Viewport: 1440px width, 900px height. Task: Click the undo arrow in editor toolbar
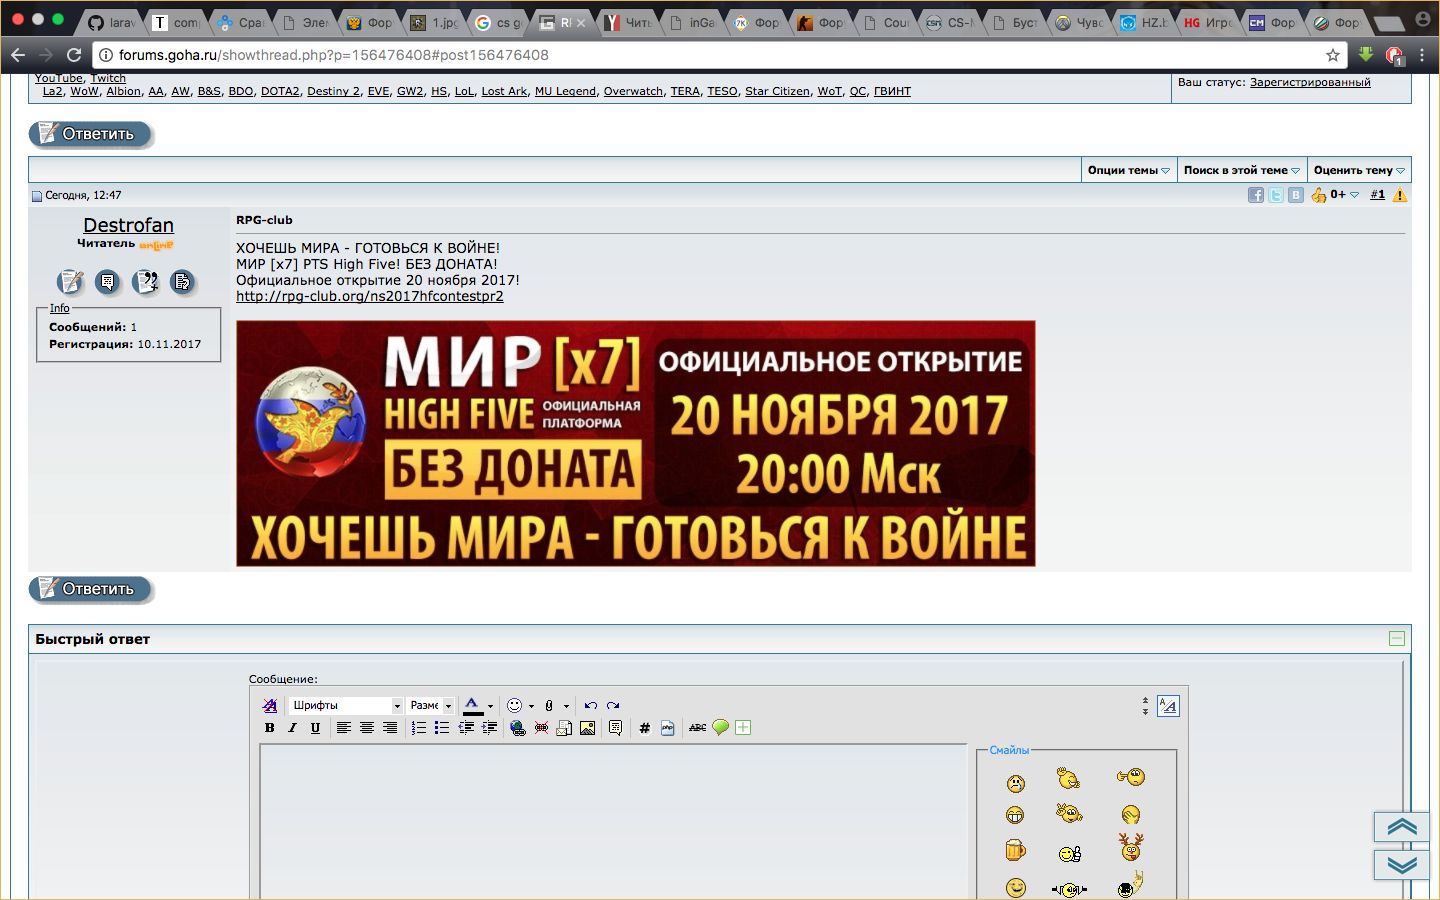click(x=591, y=705)
